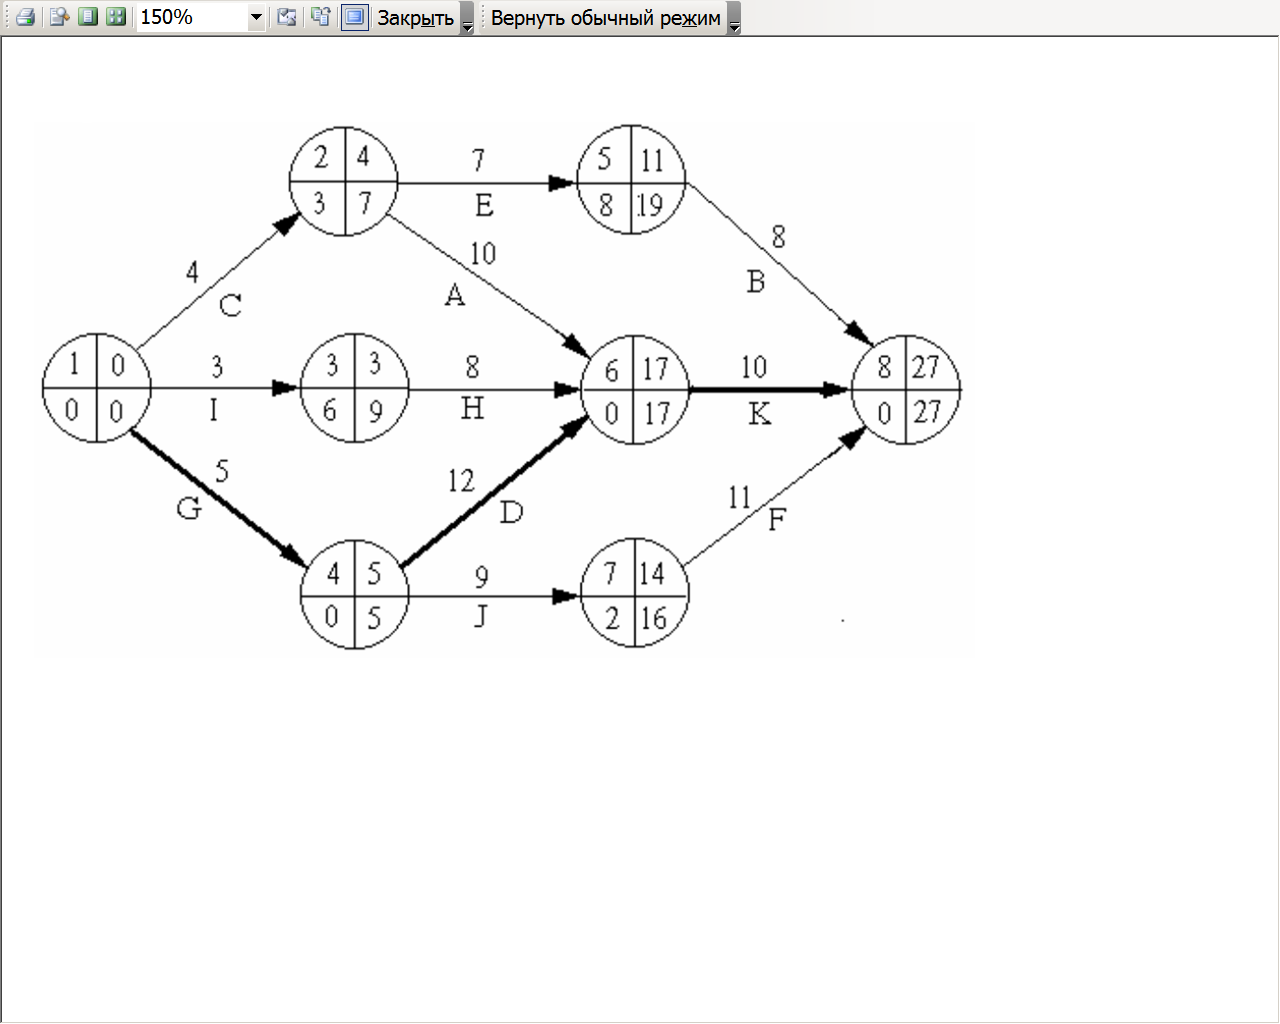Image resolution: width=1280 pixels, height=1024 pixels.
Task: Click the edge label C
Action: click(231, 305)
